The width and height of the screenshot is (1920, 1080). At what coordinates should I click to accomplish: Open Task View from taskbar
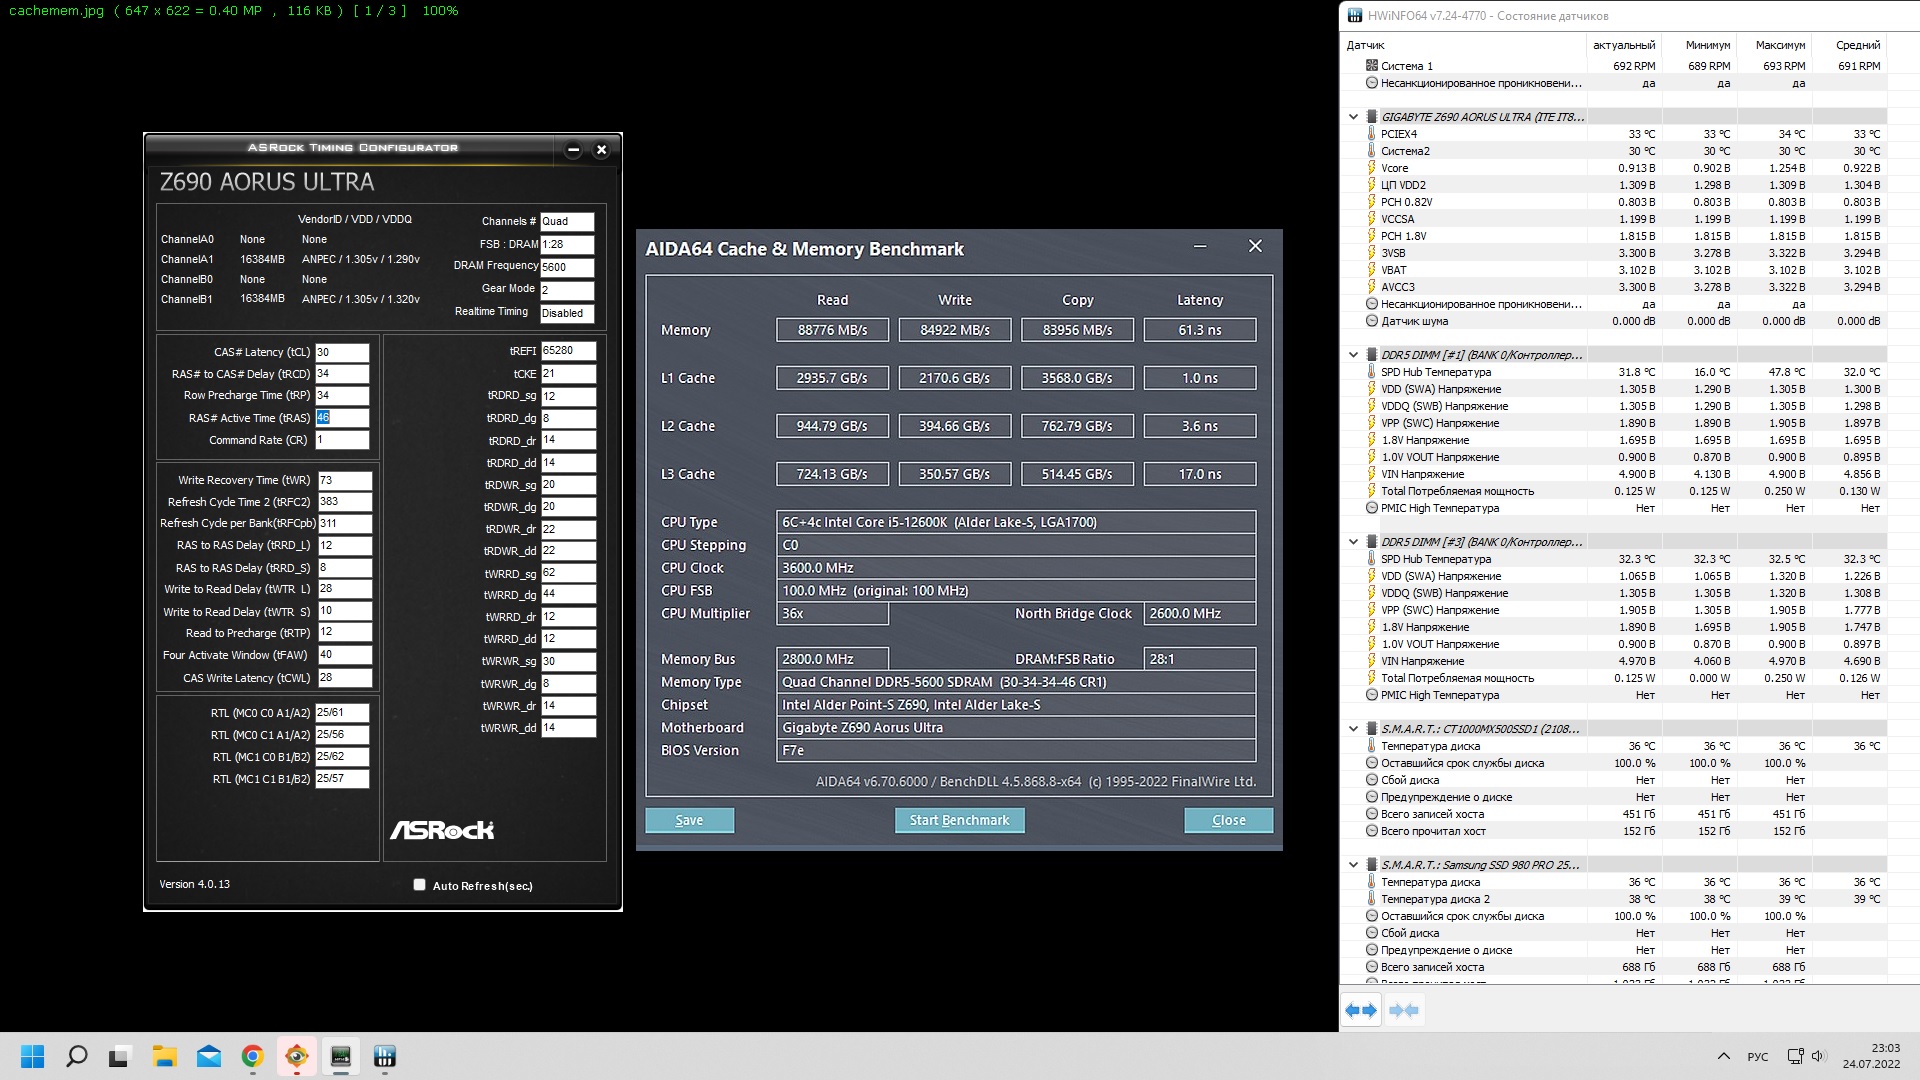pyautogui.click(x=120, y=1056)
